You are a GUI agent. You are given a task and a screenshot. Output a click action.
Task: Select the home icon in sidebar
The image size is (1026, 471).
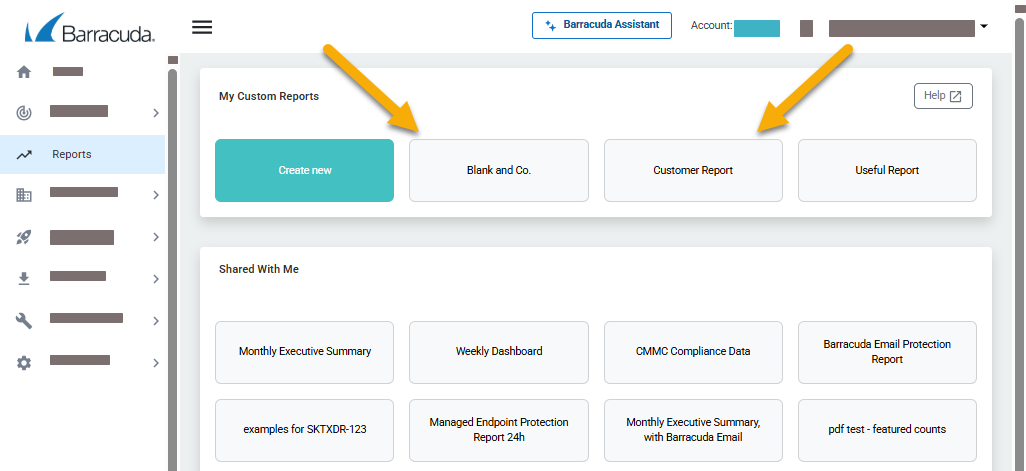(x=24, y=72)
